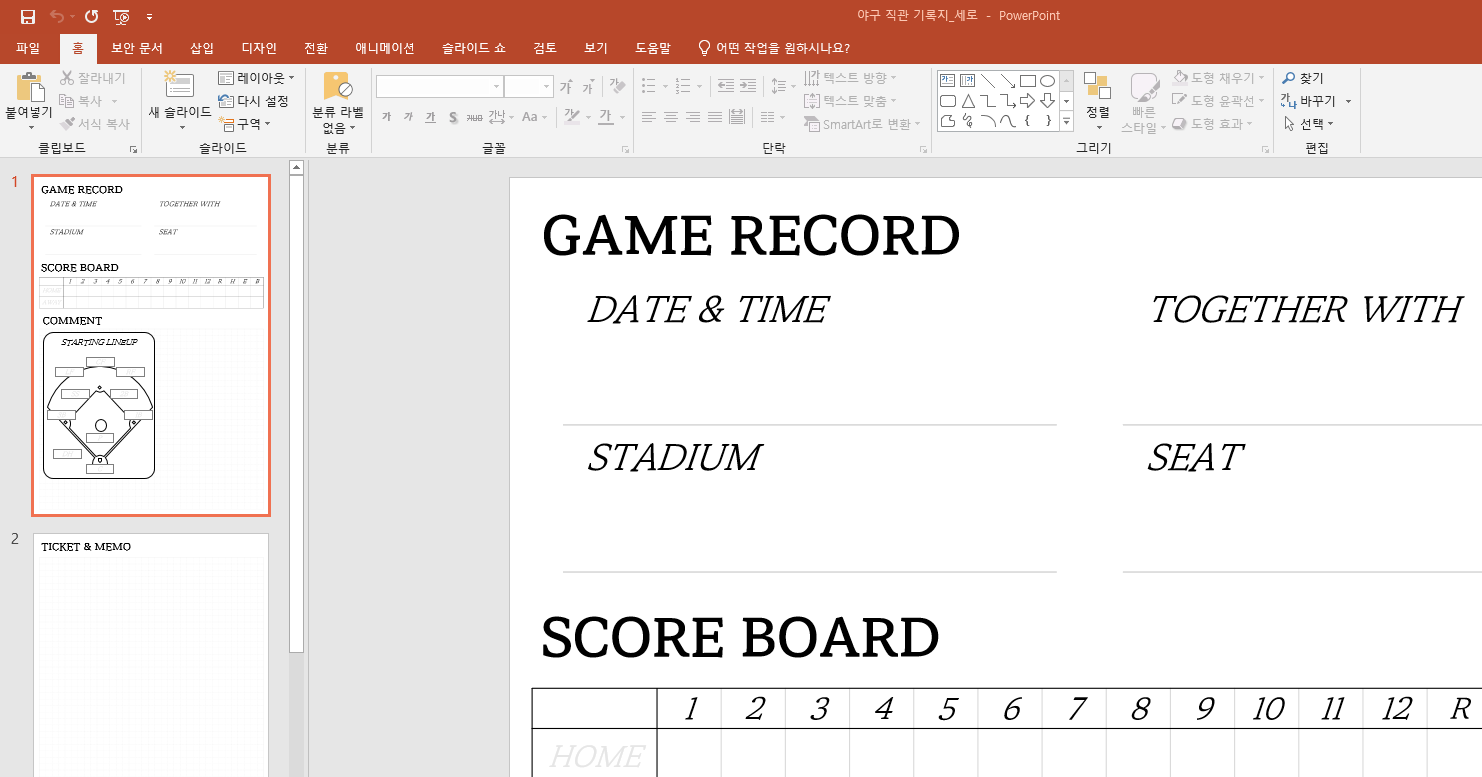This screenshot has height=777, width=1482.
Task: Open the Select (선택) dropdown
Action: (x=1309, y=124)
